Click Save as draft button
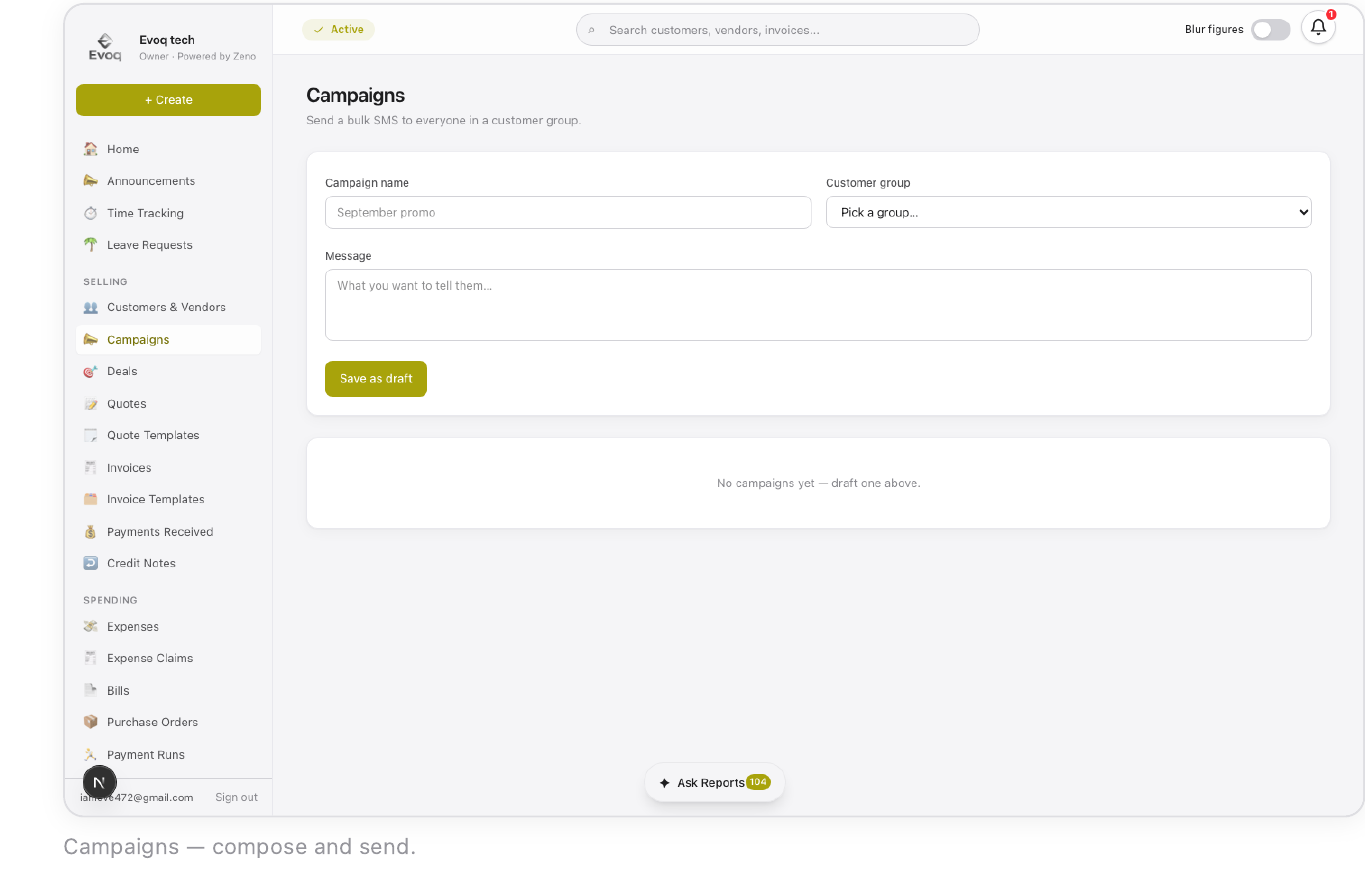The image size is (1365, 881). [376, 379]
